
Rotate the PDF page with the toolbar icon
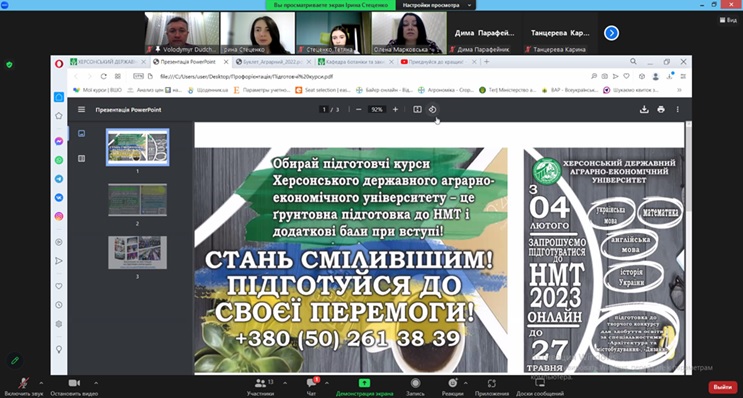tap(432, 109)
